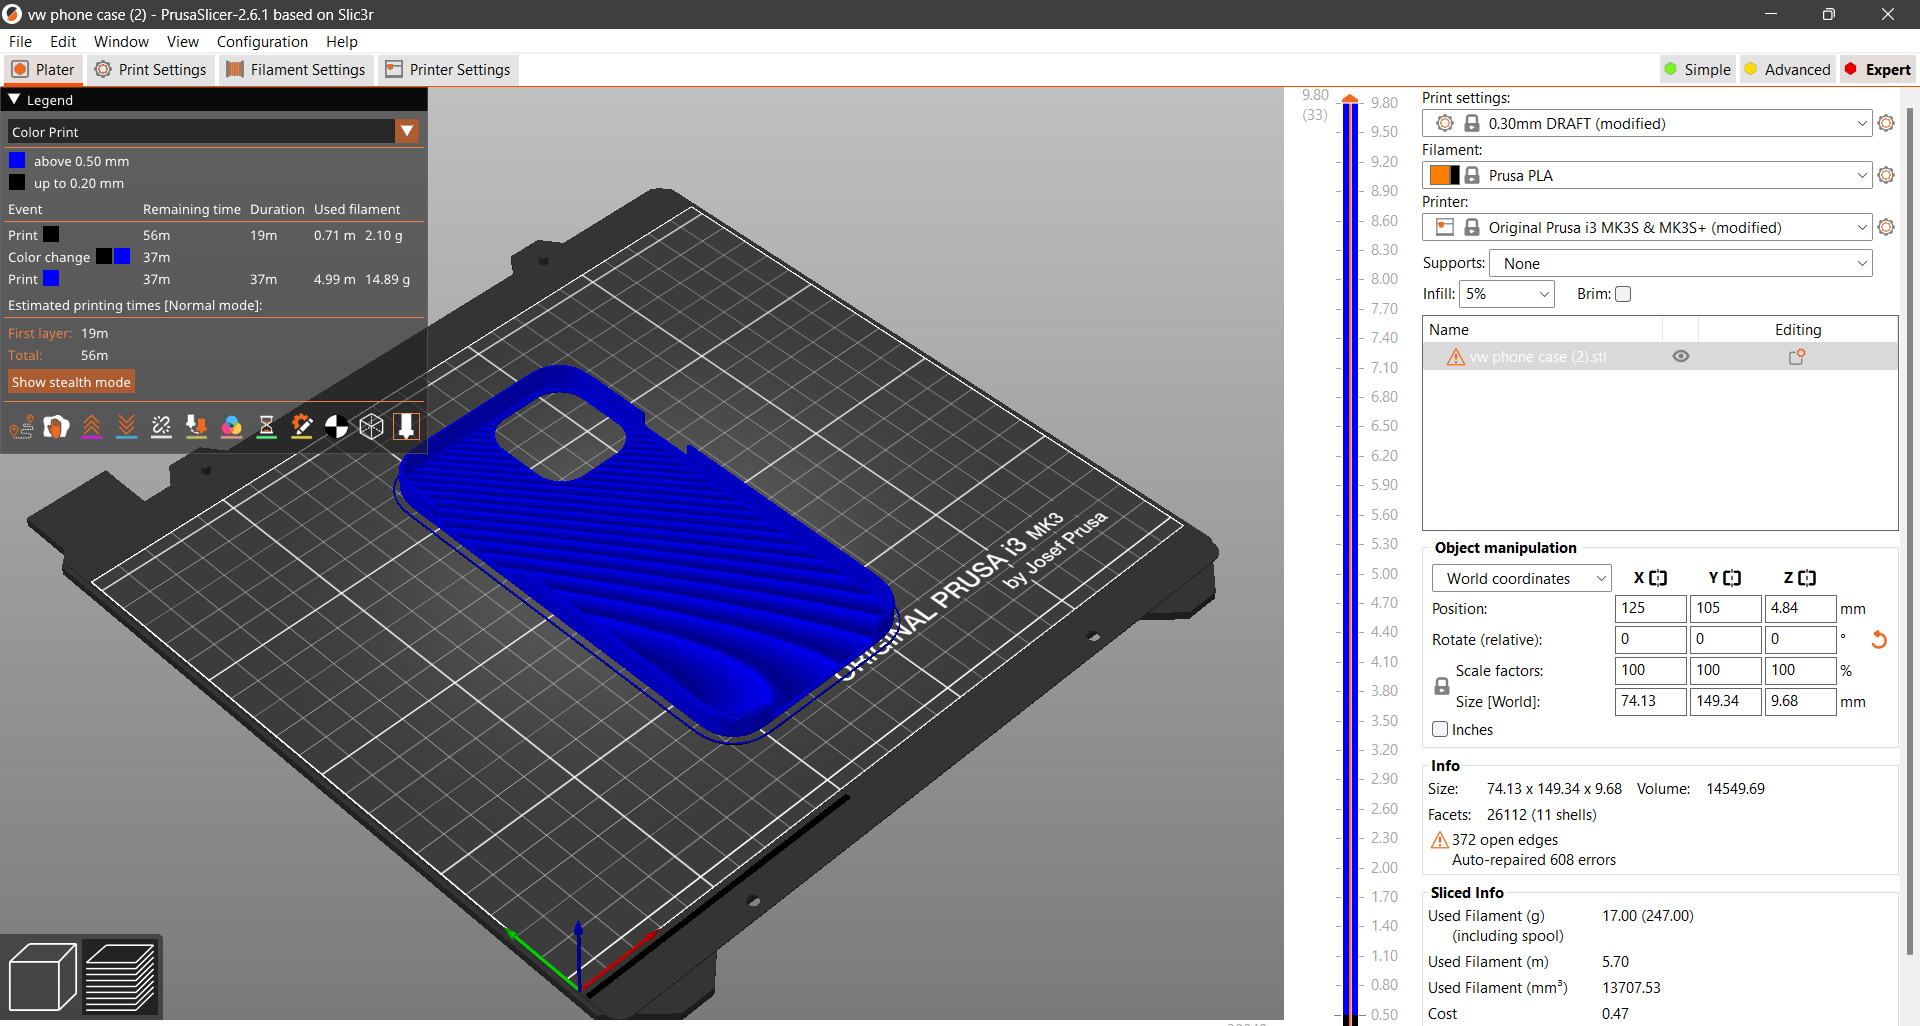
Task: Toggle Travel moves visibility icon in legend
Action: click(22, 427)
